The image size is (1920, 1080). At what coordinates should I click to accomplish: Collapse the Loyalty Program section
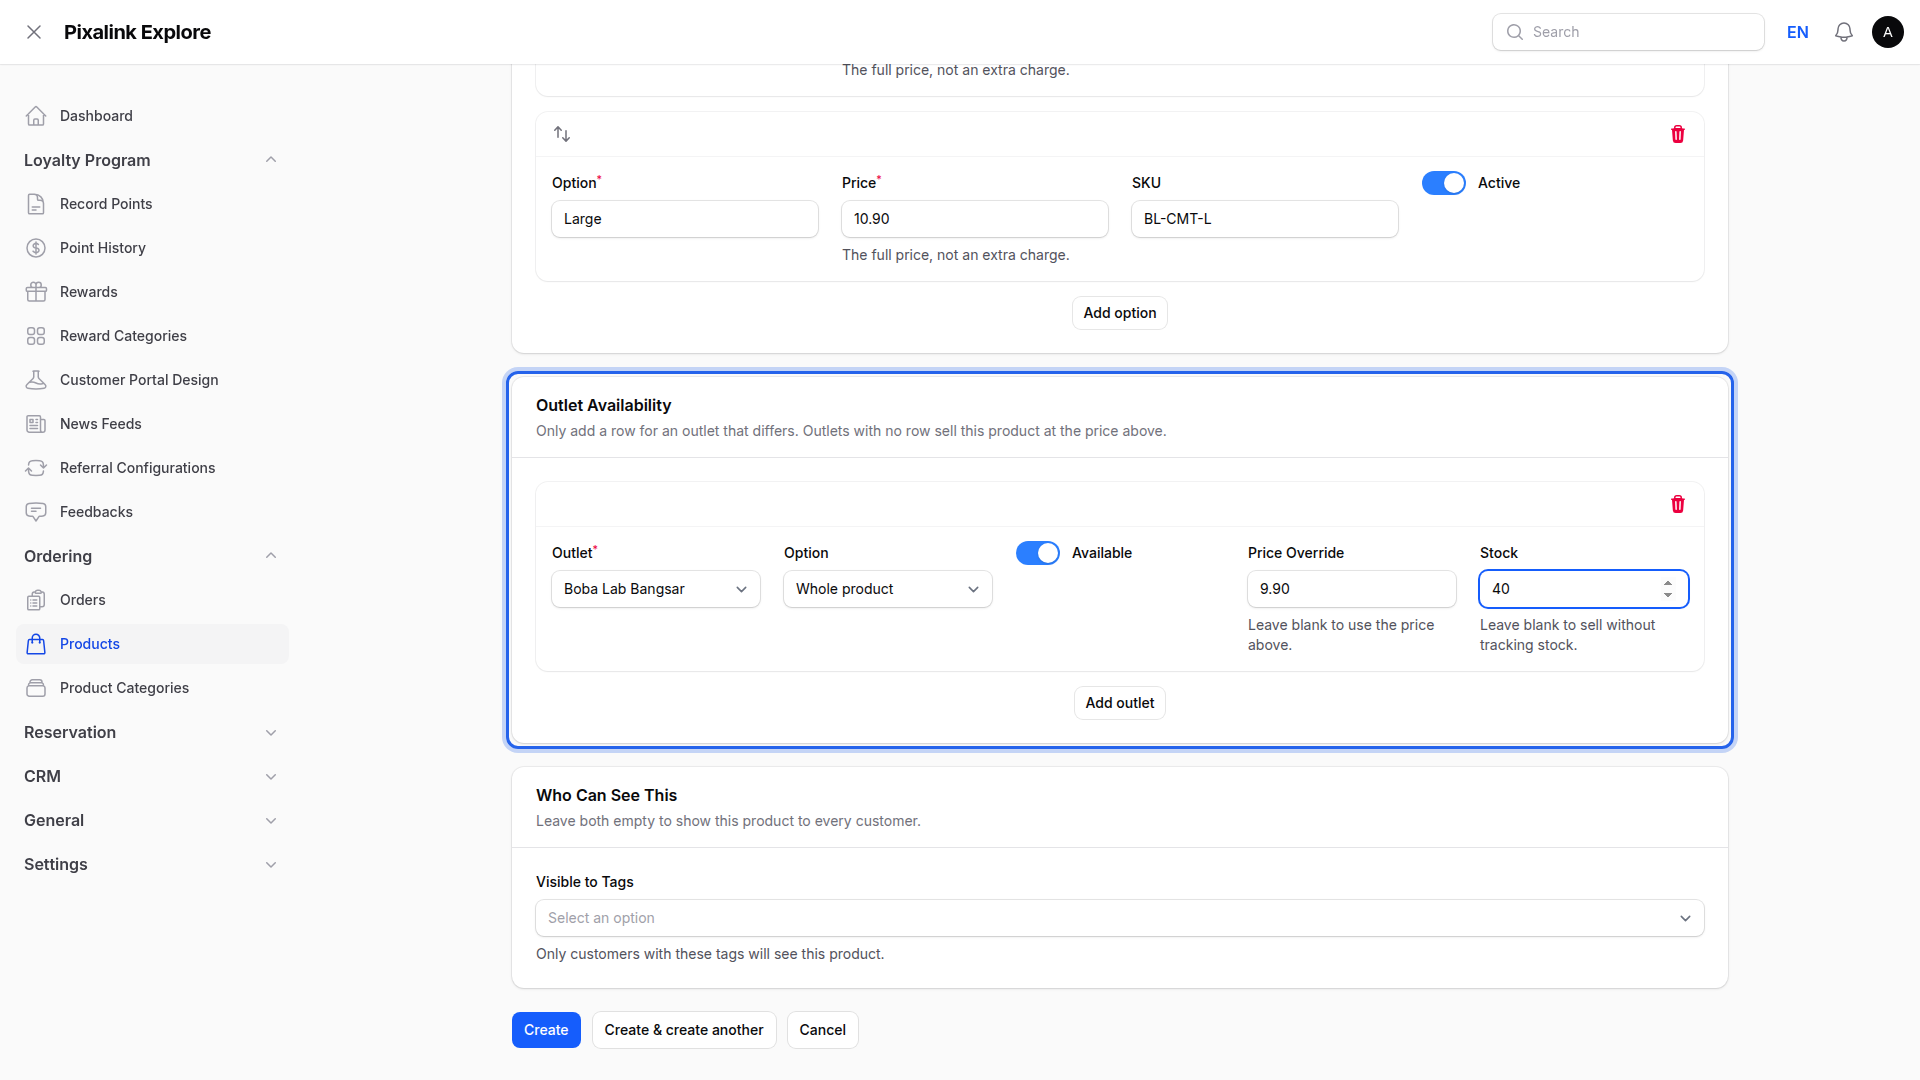click(x=271, y=160)
